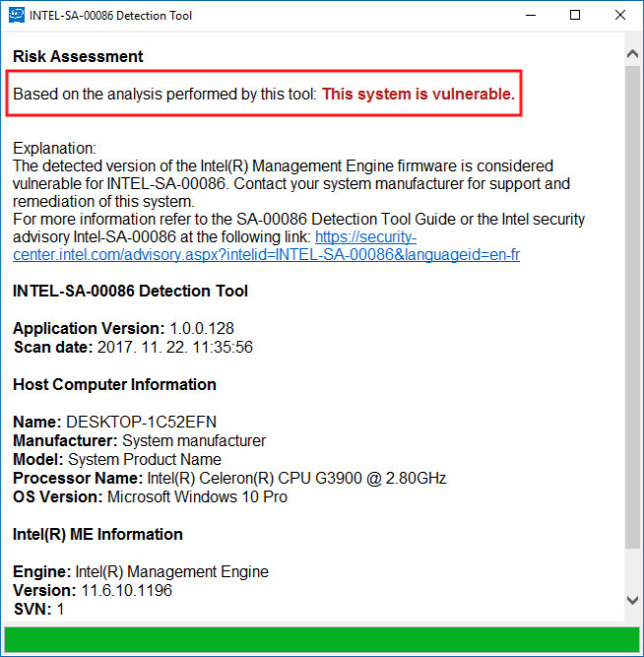This screenshot has width=644, height=657.
Task: Click the green progress bar
Action: coord(321,639)
